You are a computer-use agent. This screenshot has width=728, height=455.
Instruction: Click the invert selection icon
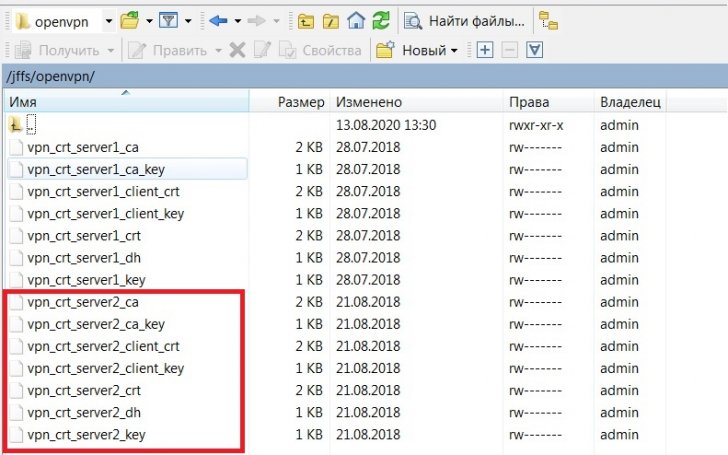534,50
